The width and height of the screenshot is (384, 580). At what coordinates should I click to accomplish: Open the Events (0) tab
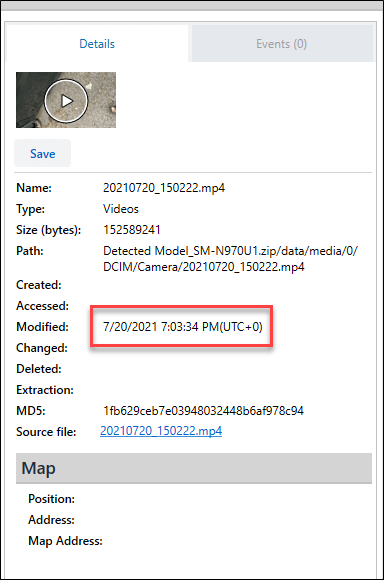(282, 44)
